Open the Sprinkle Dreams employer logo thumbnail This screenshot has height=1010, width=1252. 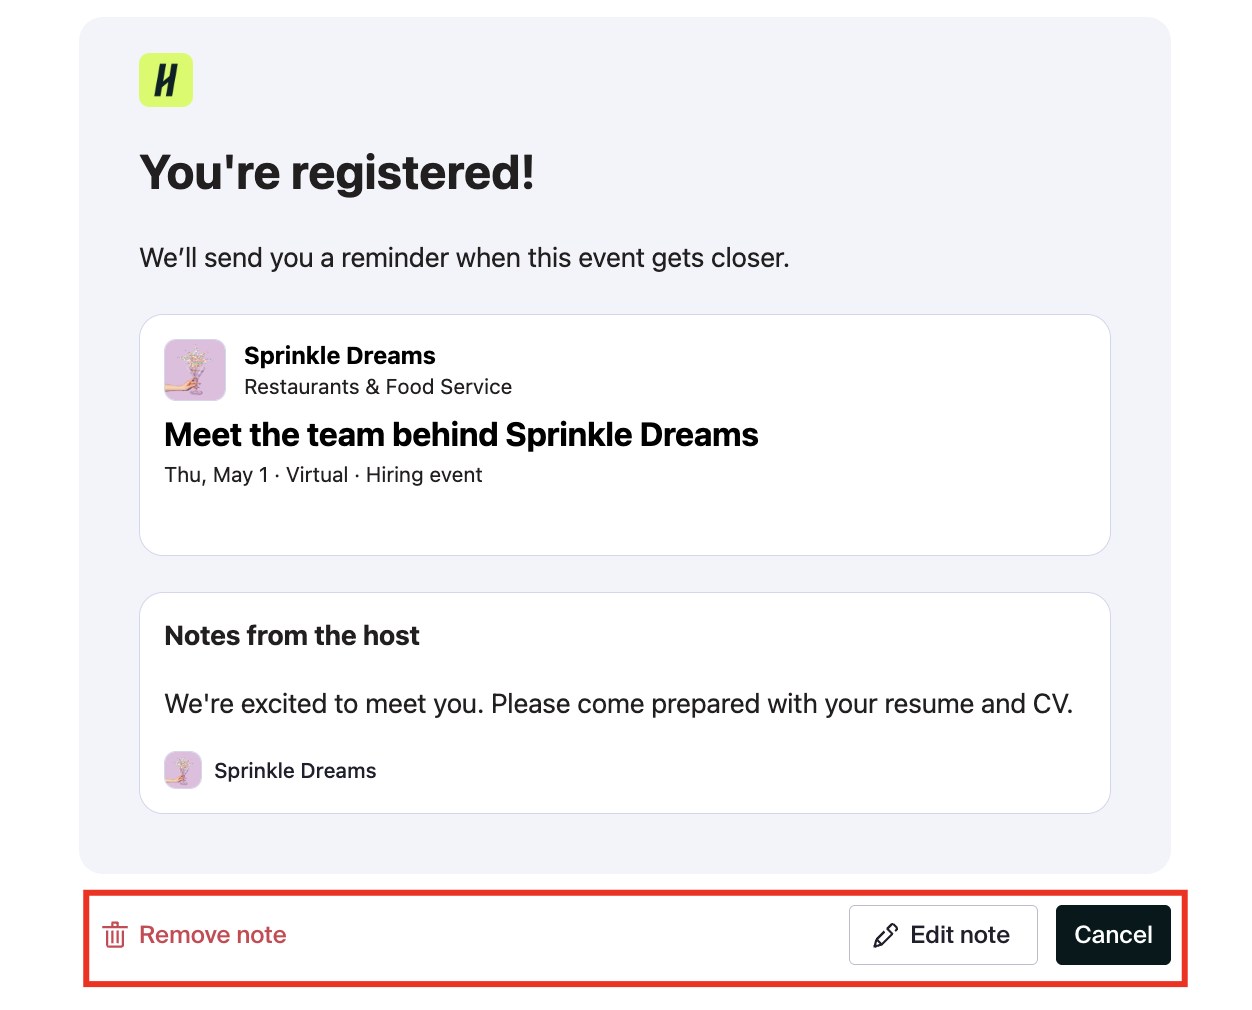(195, 370)
